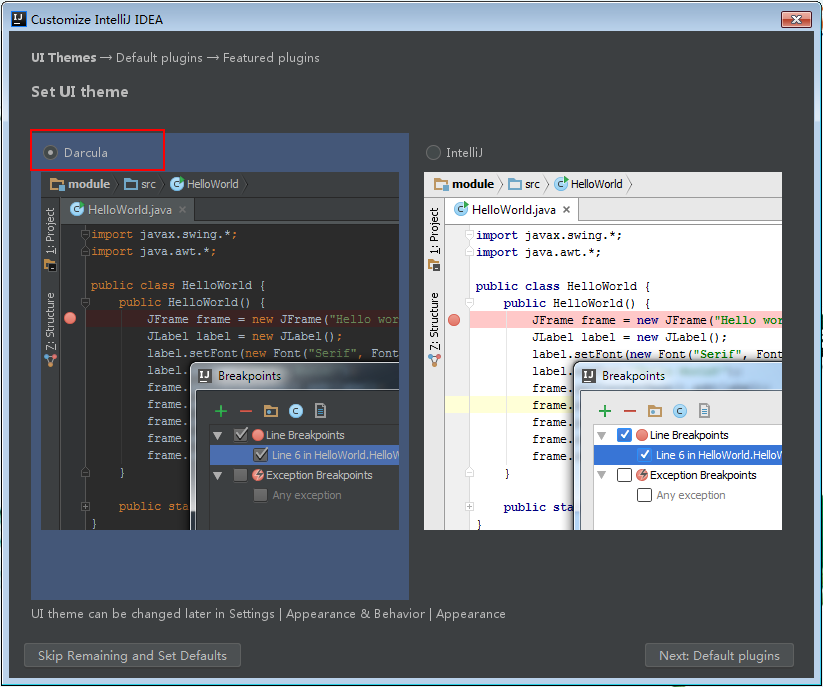
Task: Collapse Line Breakpoints node in the IntelliJ preview
Action: click(602, 436)
